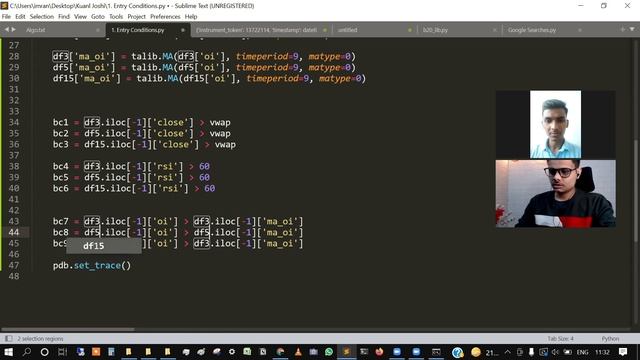Click the vertical editor scrollbar
This screenshot has width=640, height=360.
click(x=636, y=192)
